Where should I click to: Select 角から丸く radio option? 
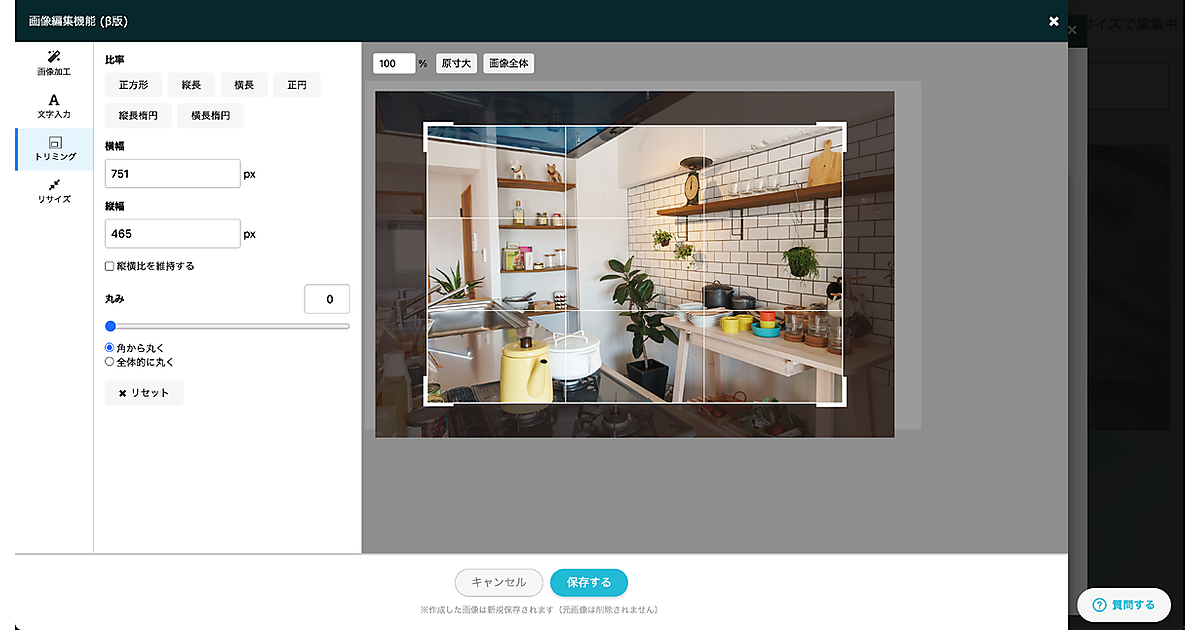tap(110, 347)
